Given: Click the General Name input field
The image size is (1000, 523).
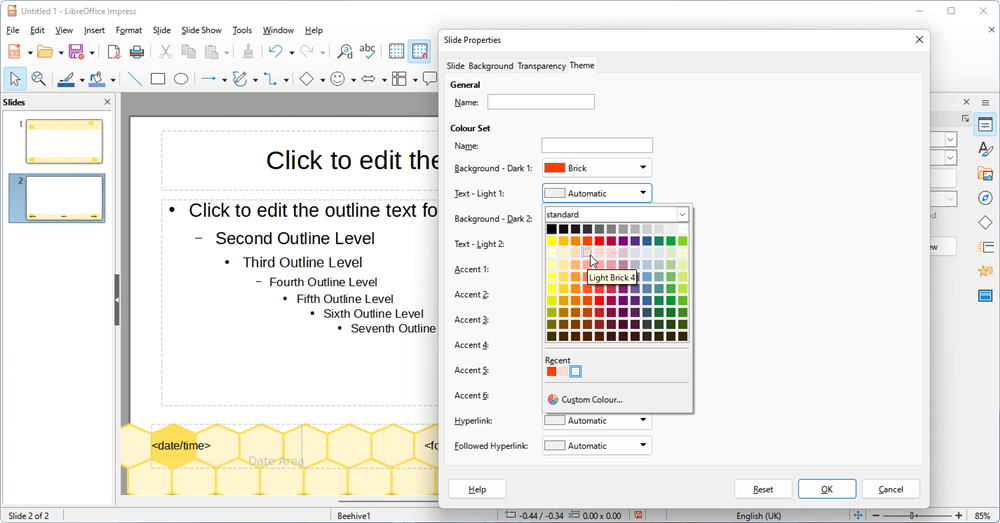Looking at the screenshot, I should pyautogui.click(x=541, y=102).
